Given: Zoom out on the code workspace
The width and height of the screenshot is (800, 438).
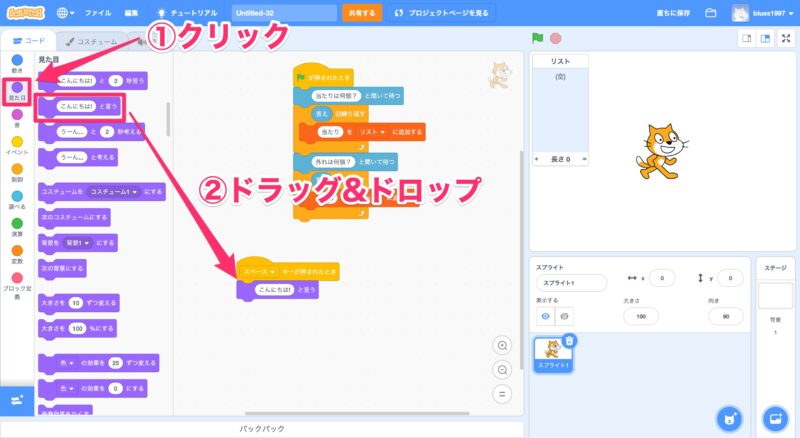Looking at the screenshot, I should tap(503, 369).
